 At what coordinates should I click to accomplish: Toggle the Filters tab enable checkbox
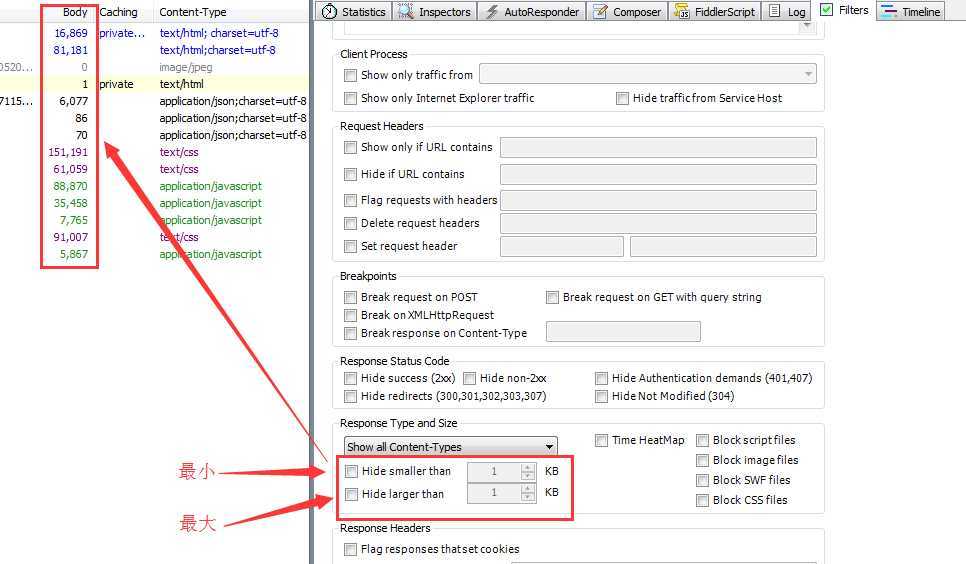click(827, 9)
